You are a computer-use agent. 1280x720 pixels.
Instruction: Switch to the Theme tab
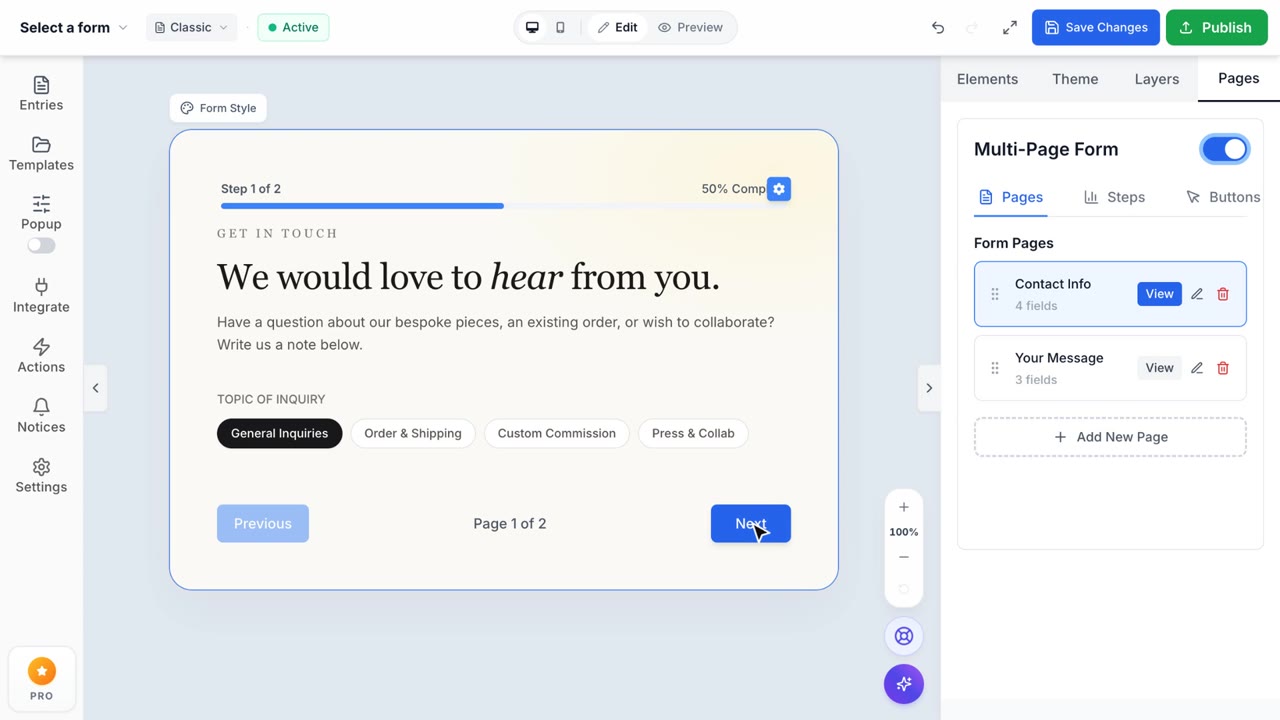pos(1075,79)
